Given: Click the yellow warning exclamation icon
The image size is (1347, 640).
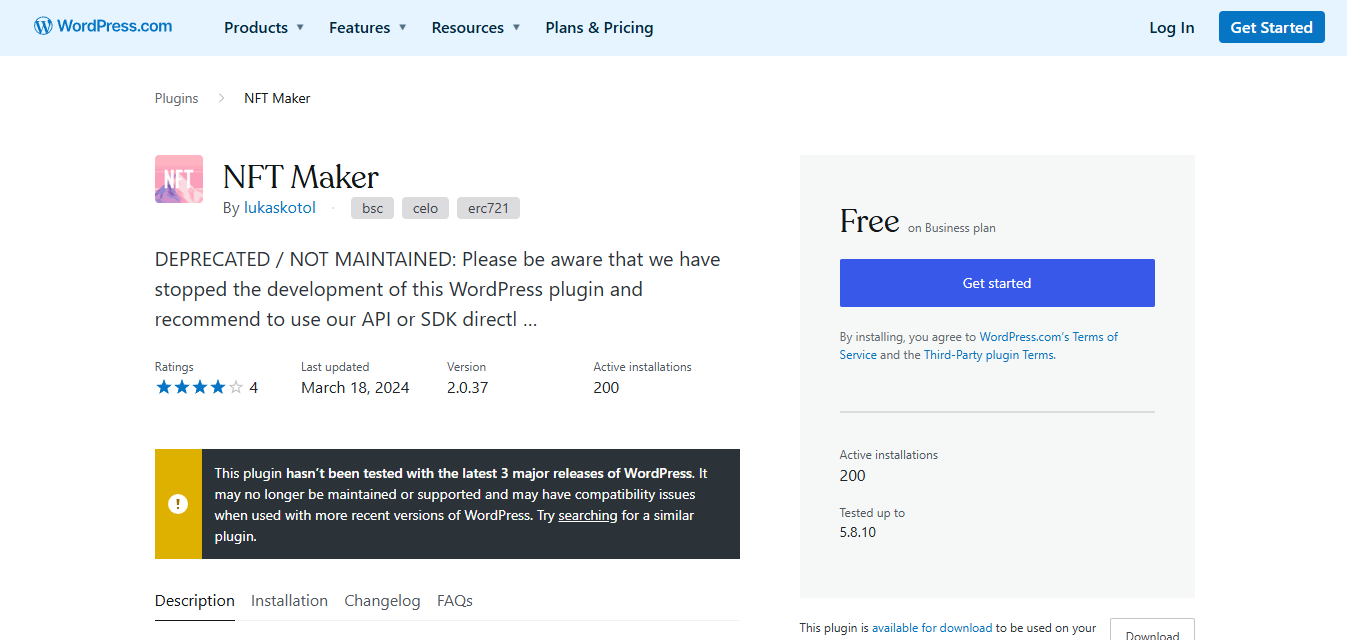Looking at the screenshot, I should (x=178, y=504).
